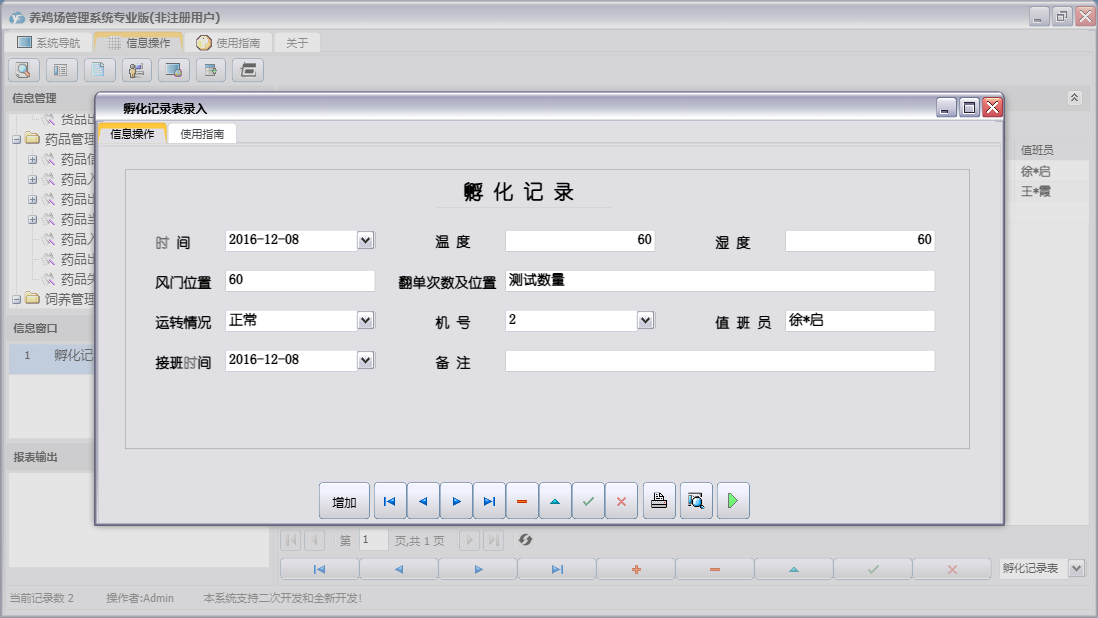This screenshot has height=618, width=1098.
Task: Jump to first record in the dialog navigator
Action: (390, 501)
